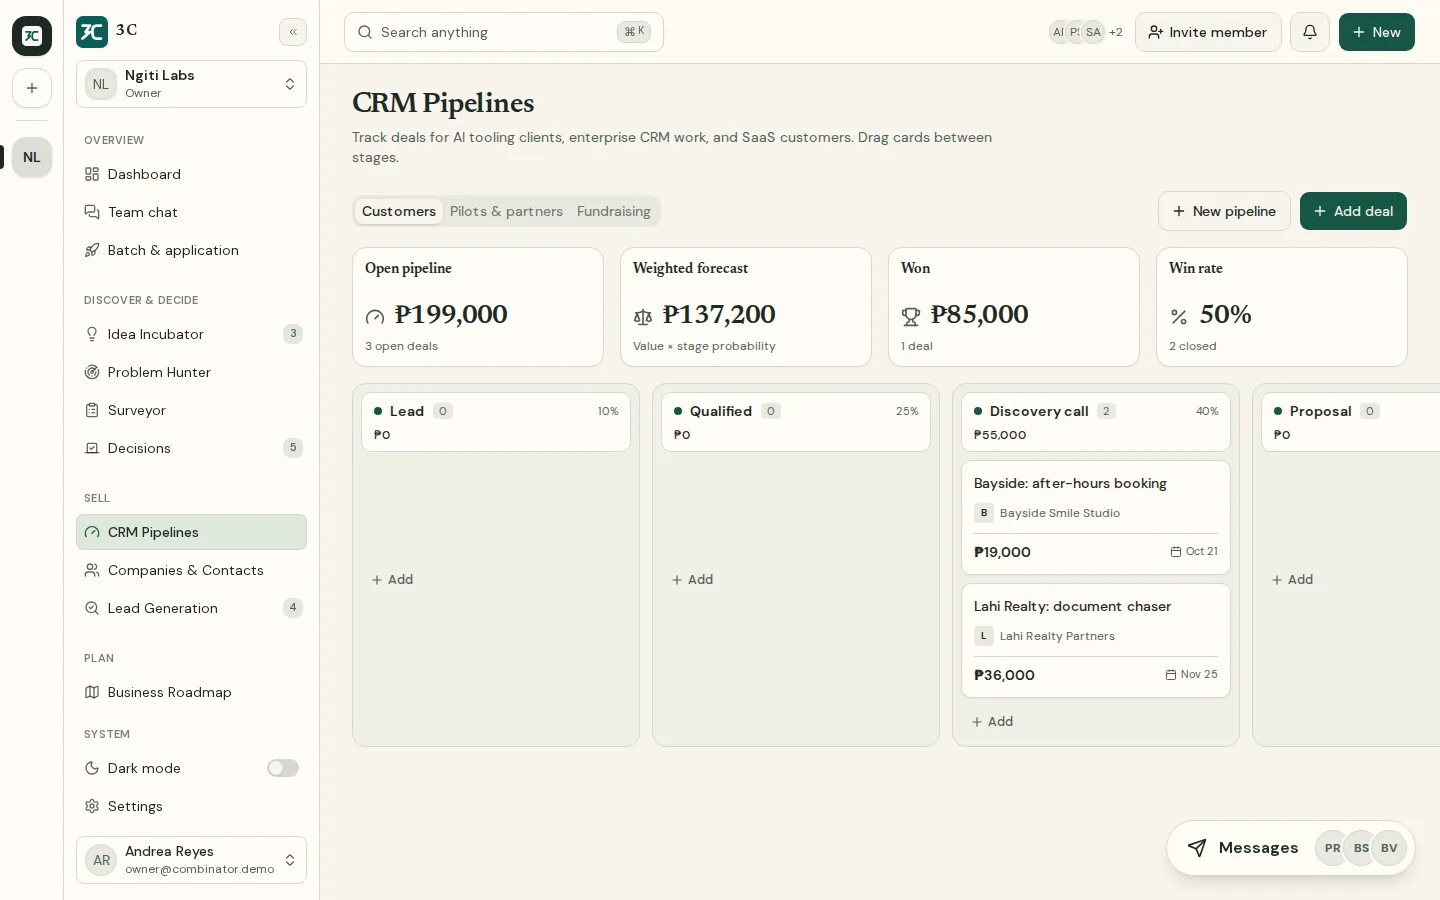Click Invite member button

(1208, 32)
